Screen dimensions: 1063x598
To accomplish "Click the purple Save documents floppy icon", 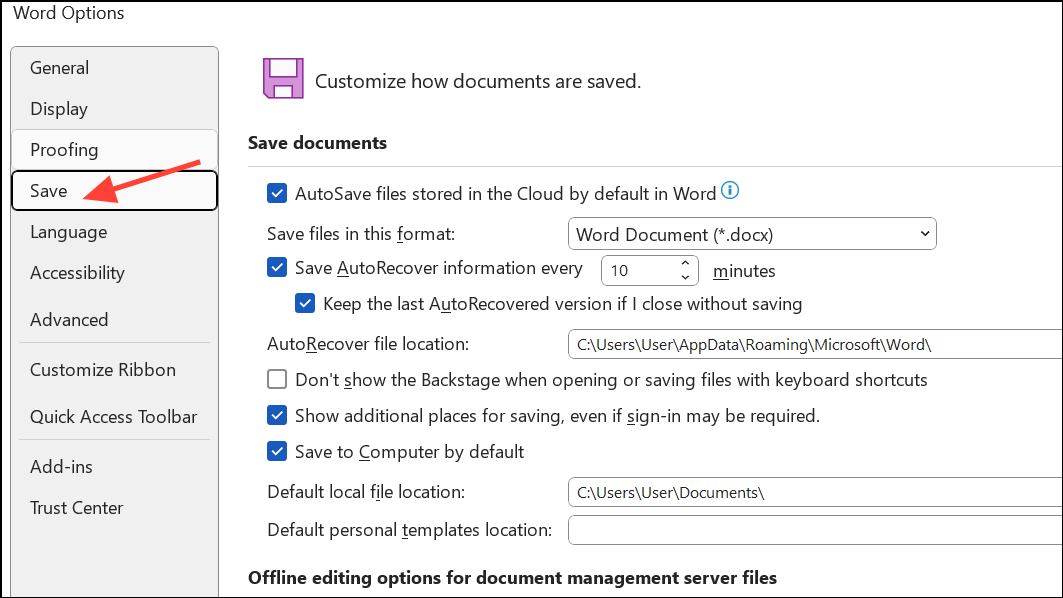I will coord(283,78).
